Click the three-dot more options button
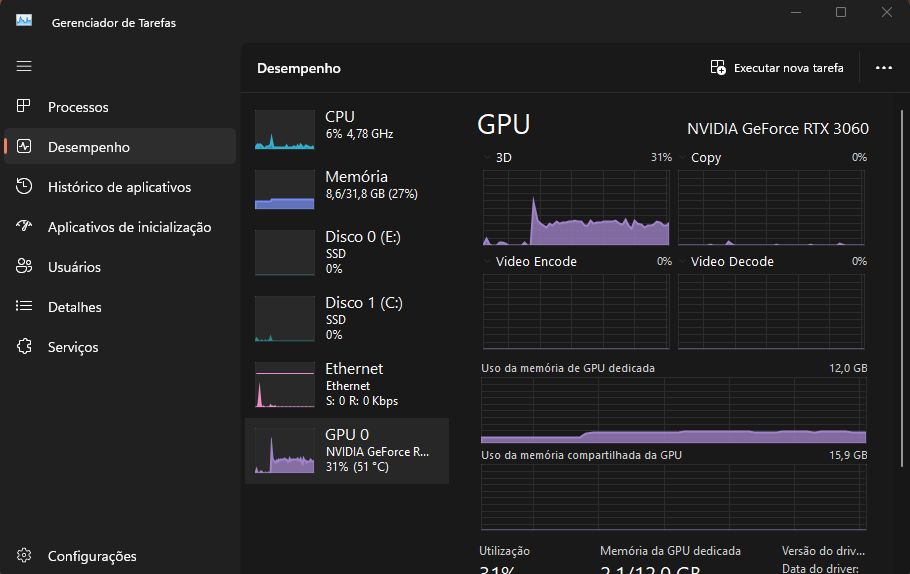Viewport: 910px width, 574px height. [x=883, y=68]
